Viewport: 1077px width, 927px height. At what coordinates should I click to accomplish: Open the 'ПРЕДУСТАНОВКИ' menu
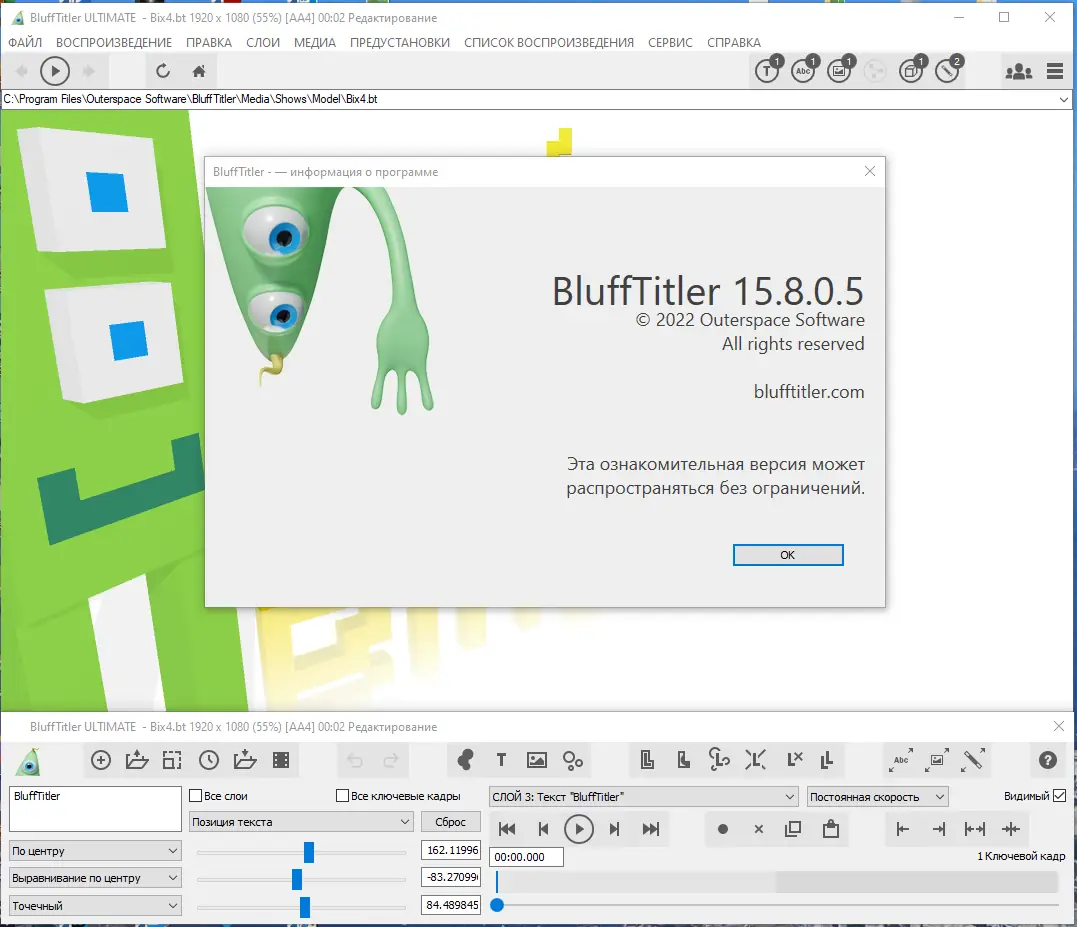click(399, 43)
